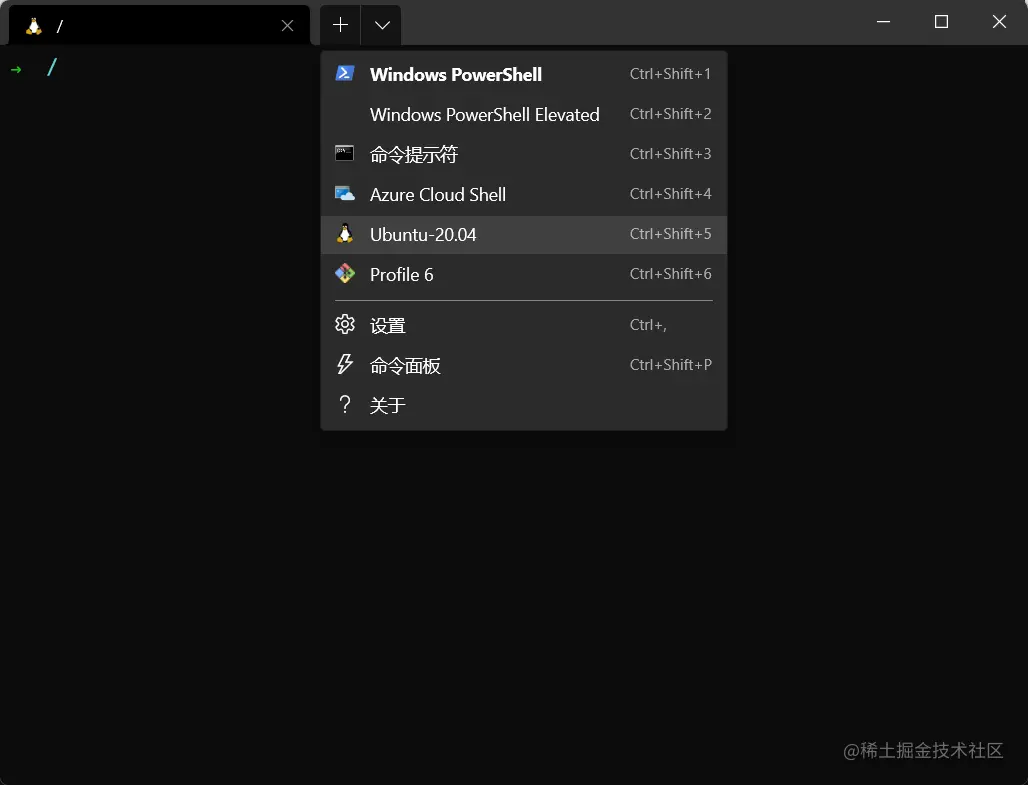Click the lightning bolt icon beside 命令面板

point(345,364)
